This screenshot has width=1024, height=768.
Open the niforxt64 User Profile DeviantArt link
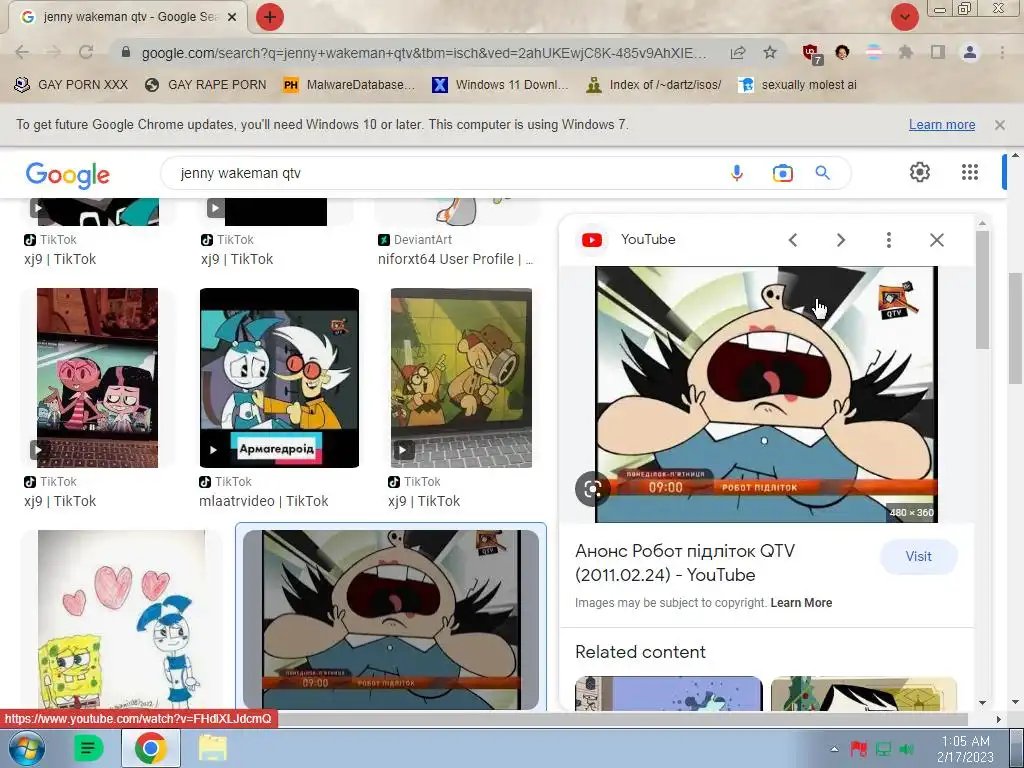pos(455,259)
